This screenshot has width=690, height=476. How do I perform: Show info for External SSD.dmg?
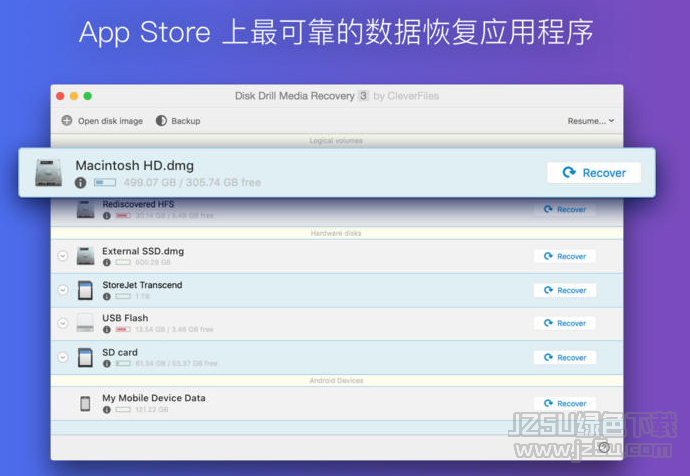(x=106, y=262)
